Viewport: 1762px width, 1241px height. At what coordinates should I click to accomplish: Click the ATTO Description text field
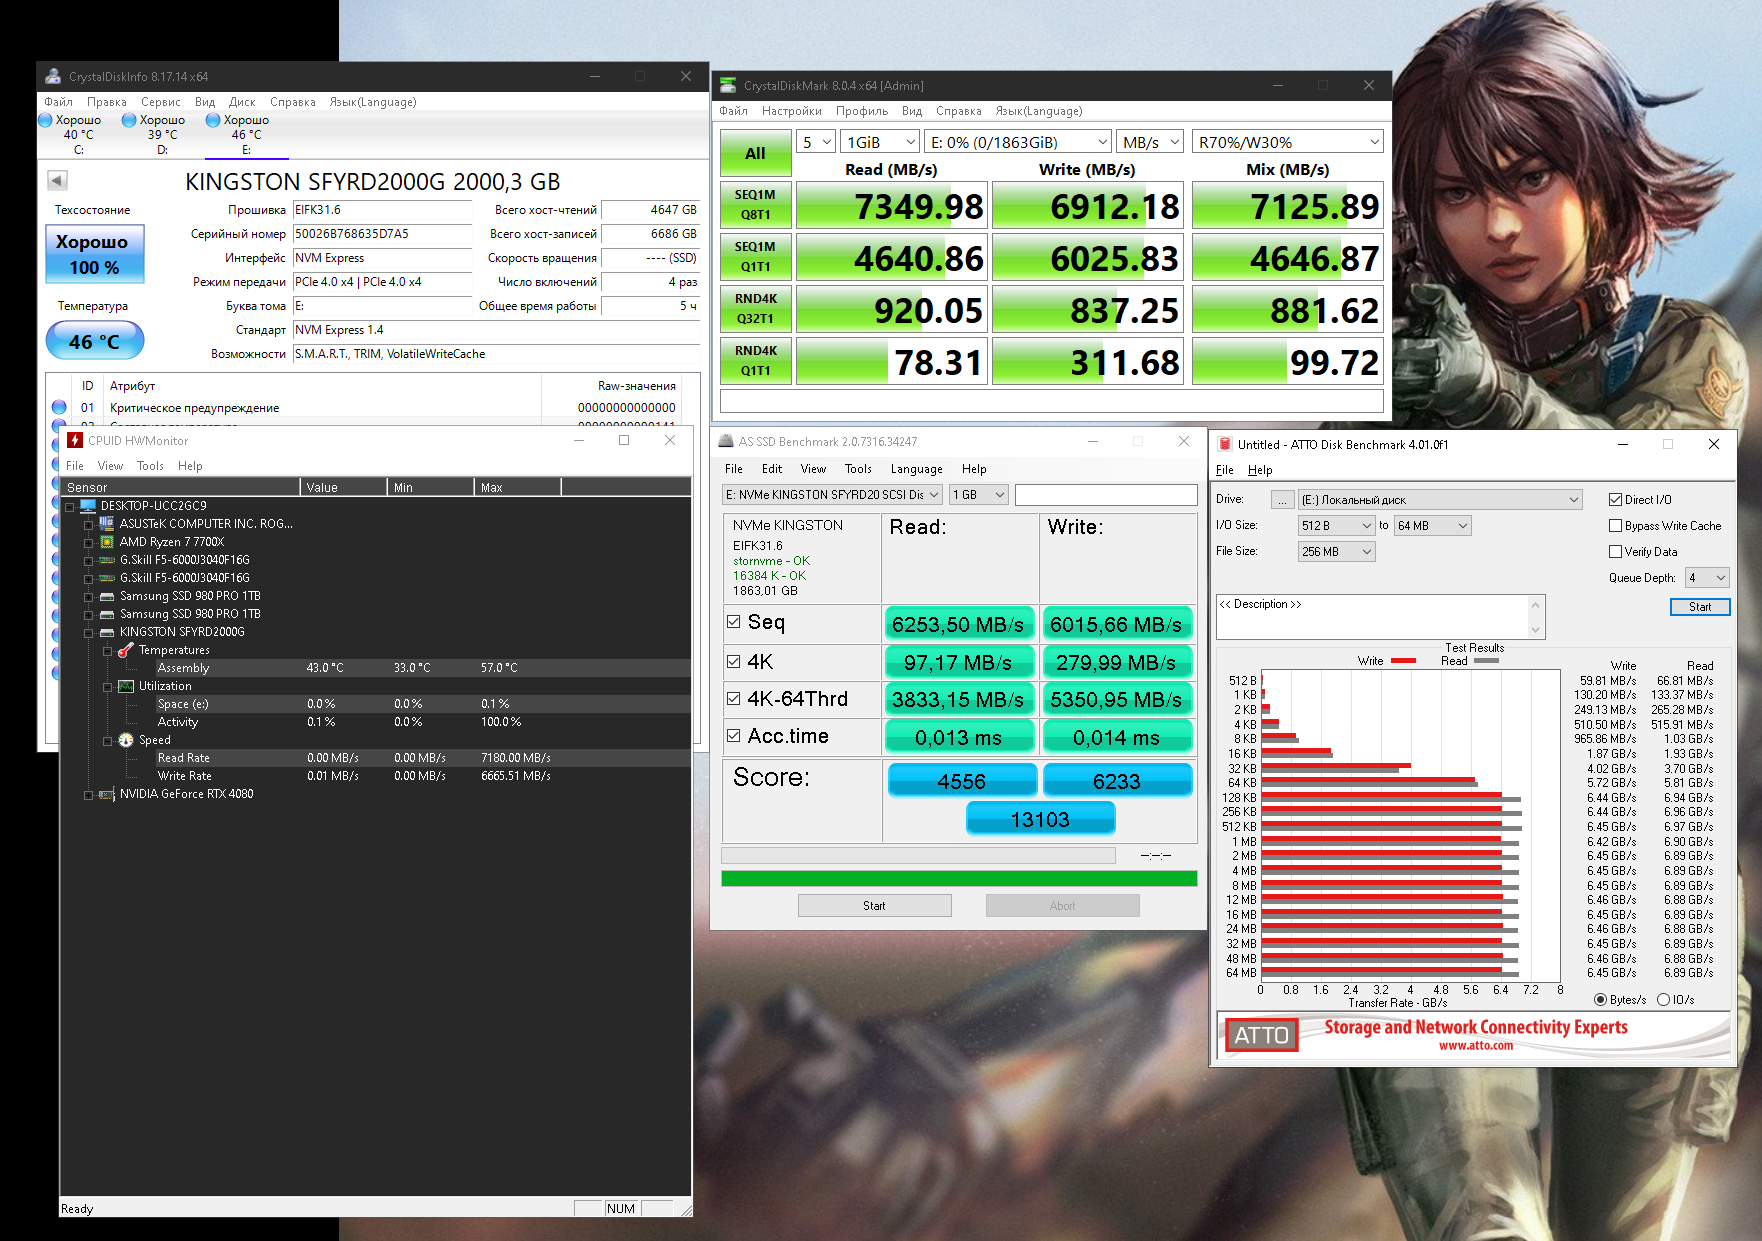click(x=1372, y=617)
